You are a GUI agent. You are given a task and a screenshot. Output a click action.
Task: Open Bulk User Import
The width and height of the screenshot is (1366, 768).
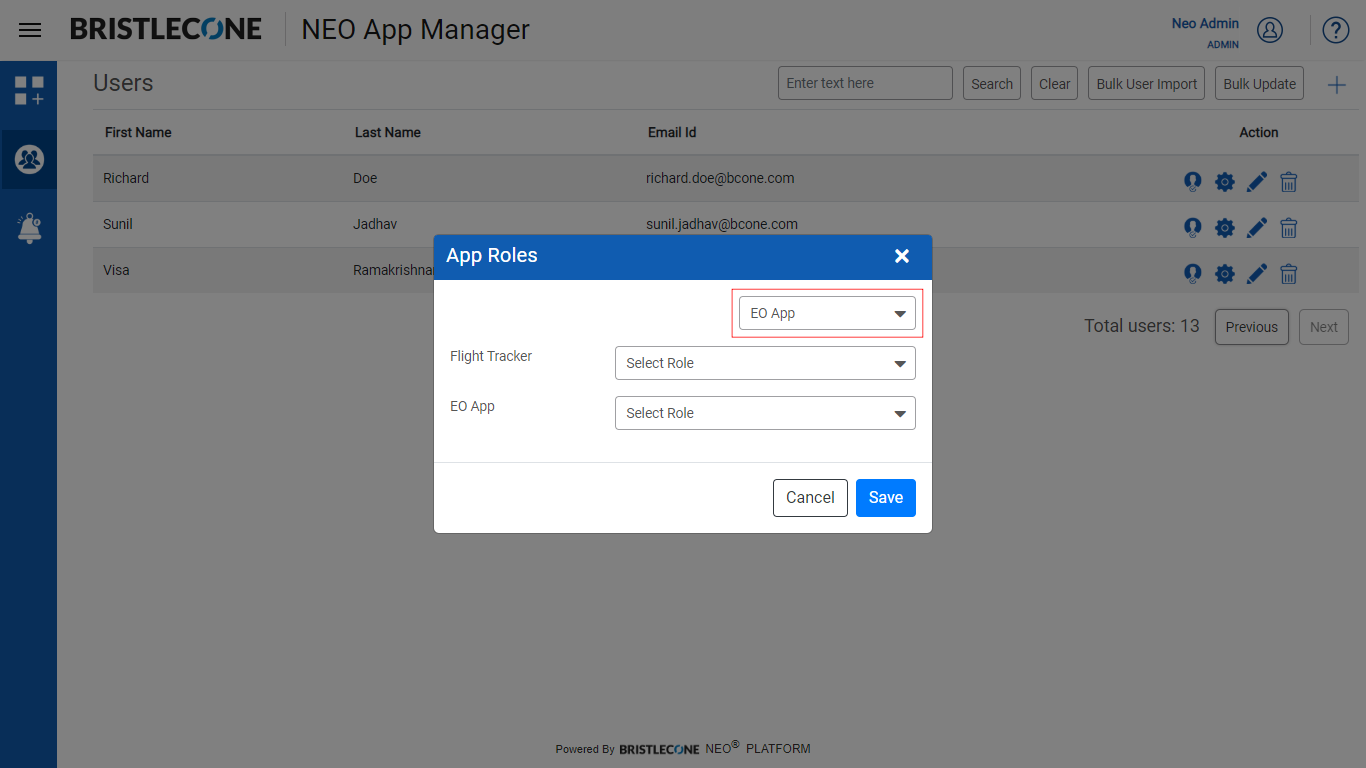(x=1147, y=84)
